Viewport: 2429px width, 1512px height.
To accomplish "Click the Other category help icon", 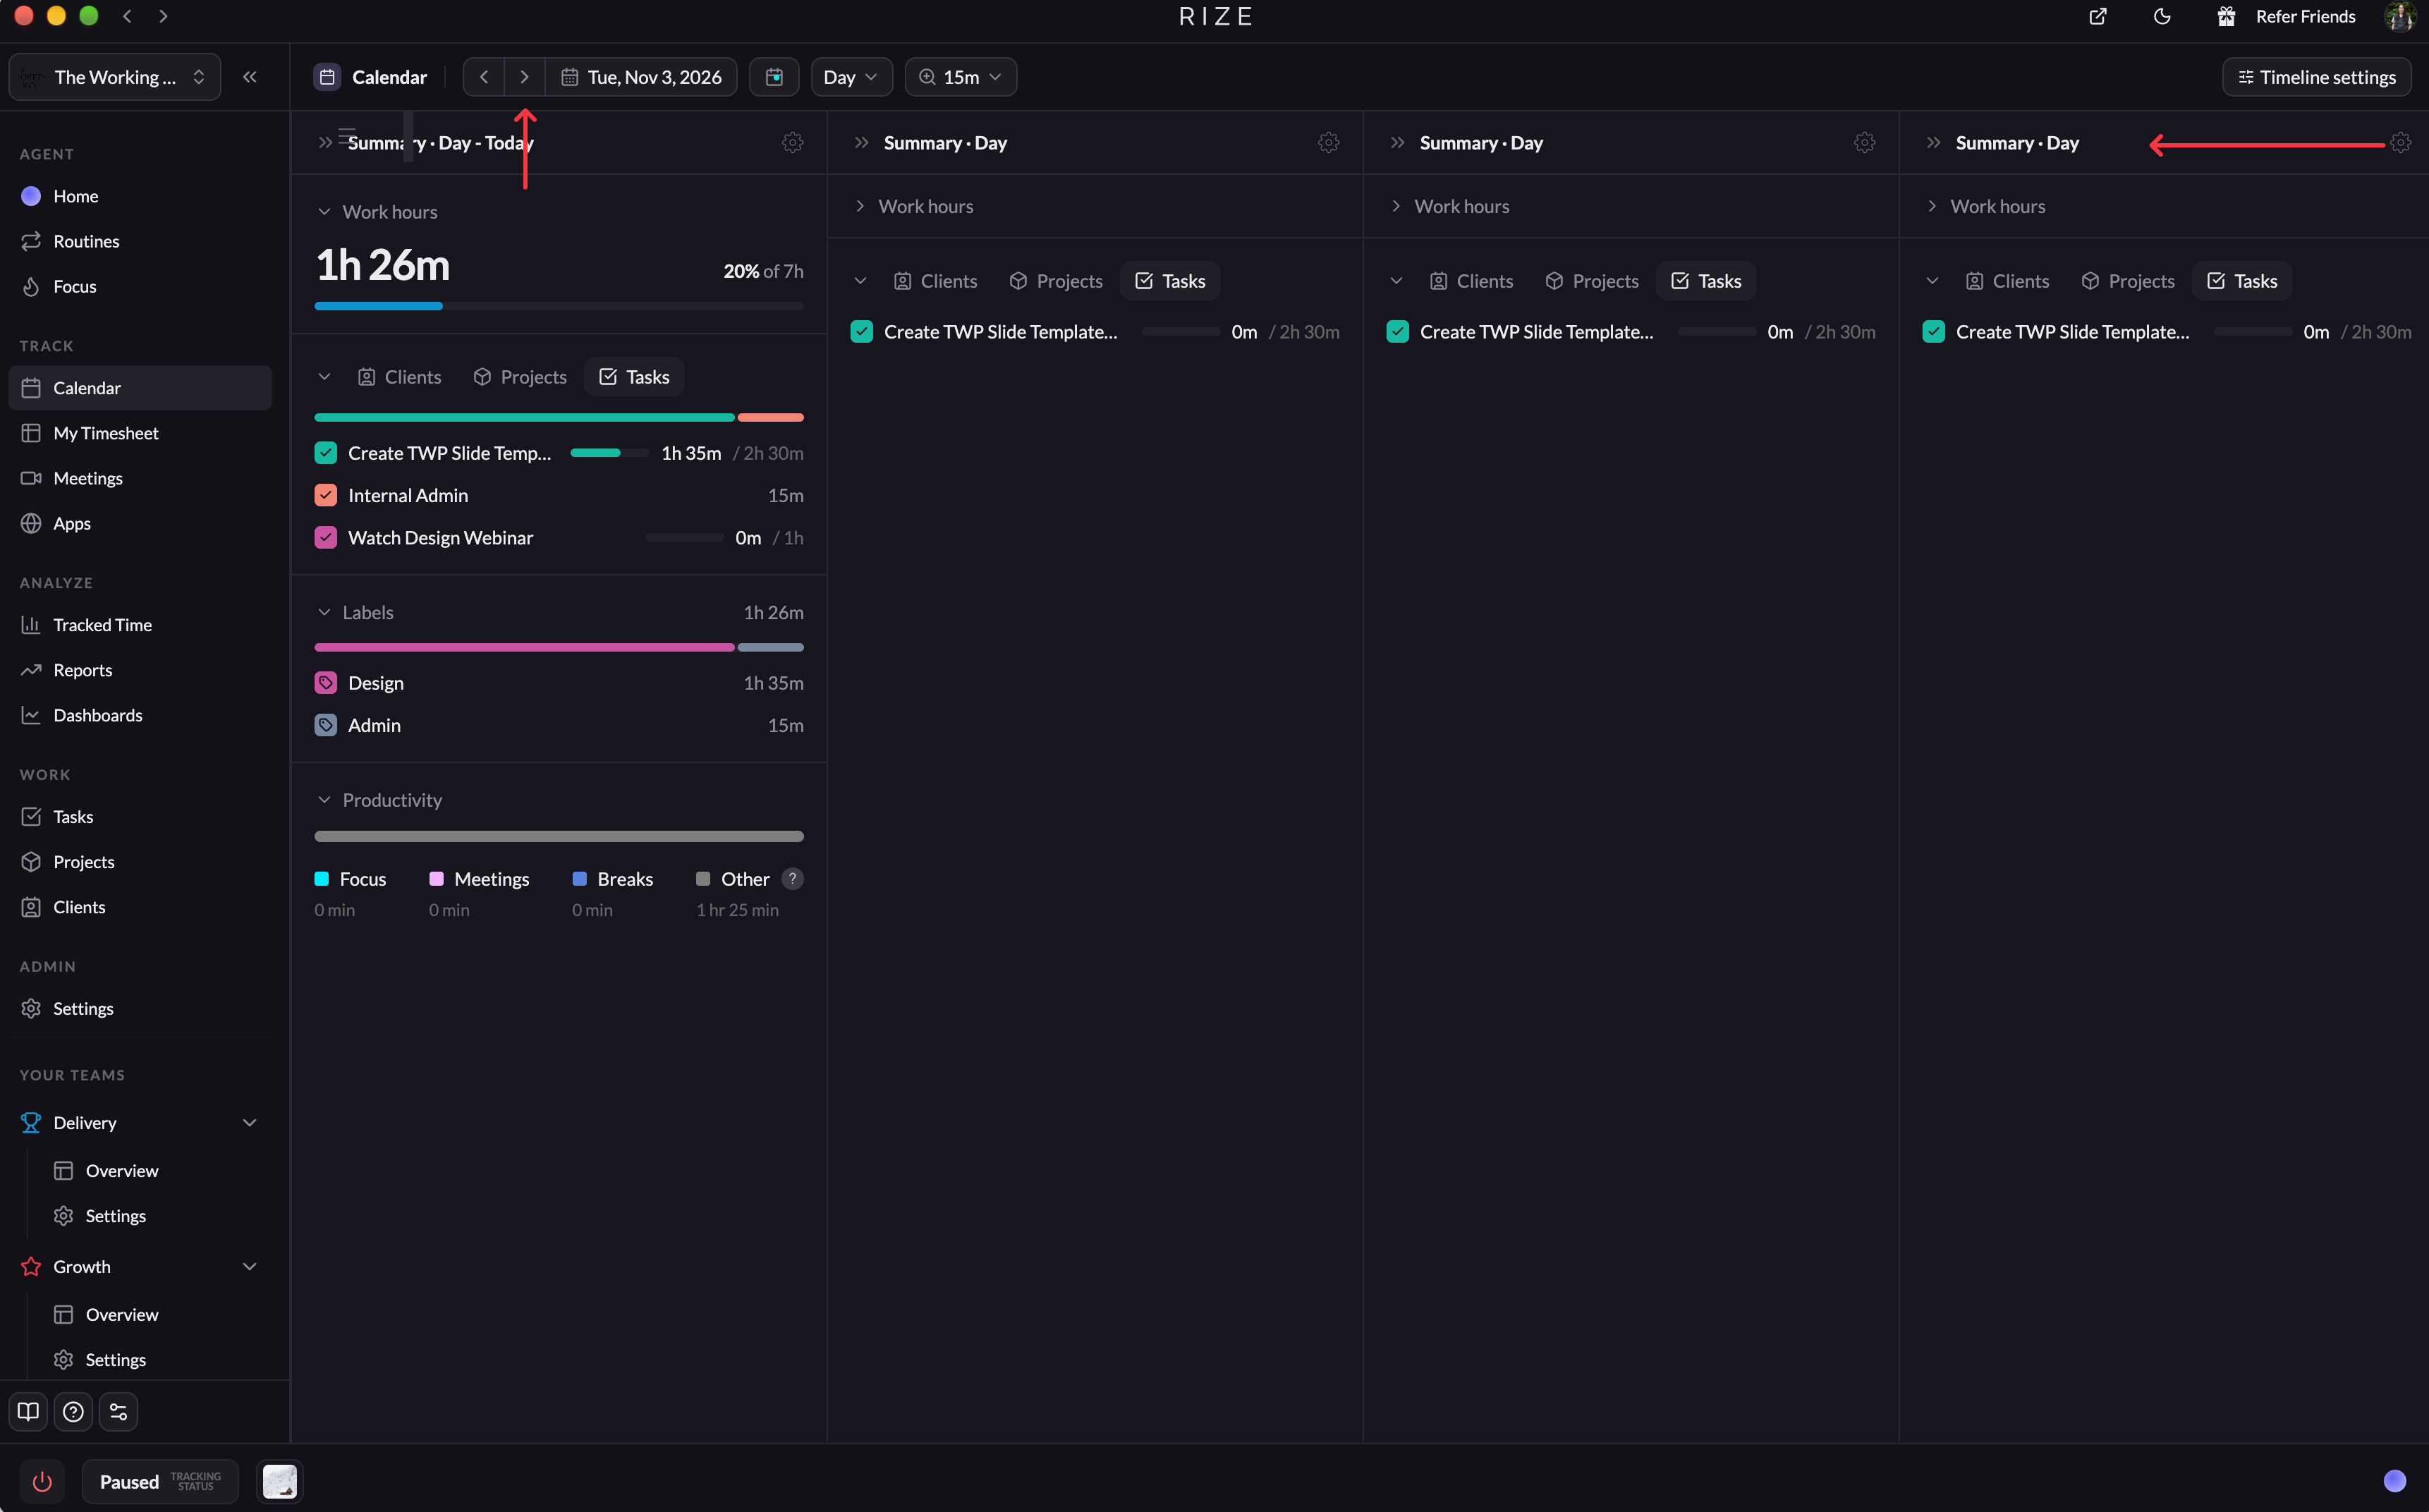I will (792, 879).
